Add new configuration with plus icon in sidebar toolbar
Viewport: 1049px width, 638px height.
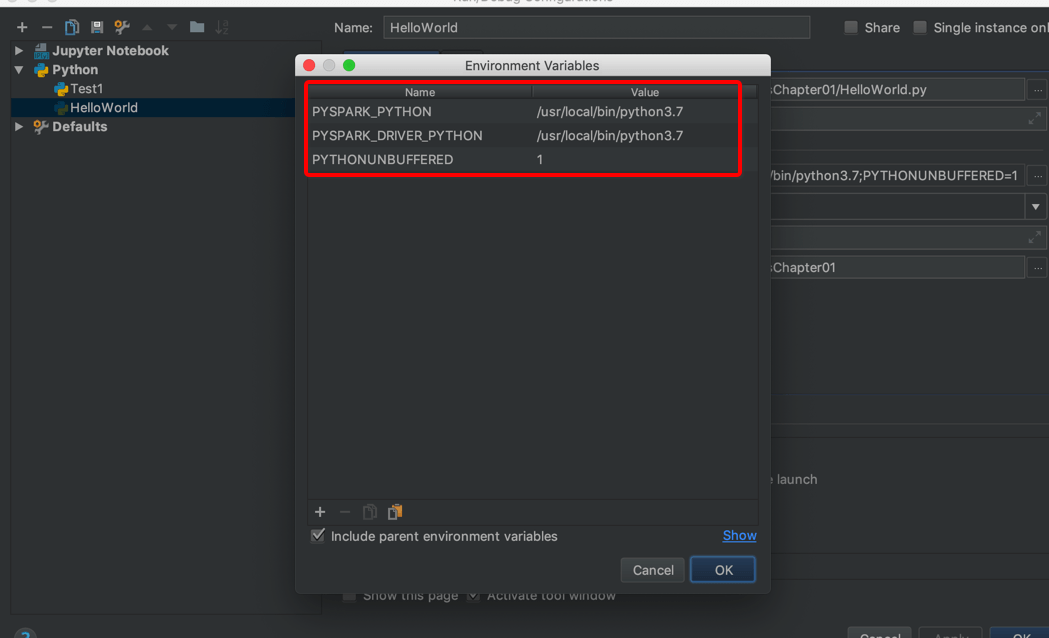(x=22, y=27)
